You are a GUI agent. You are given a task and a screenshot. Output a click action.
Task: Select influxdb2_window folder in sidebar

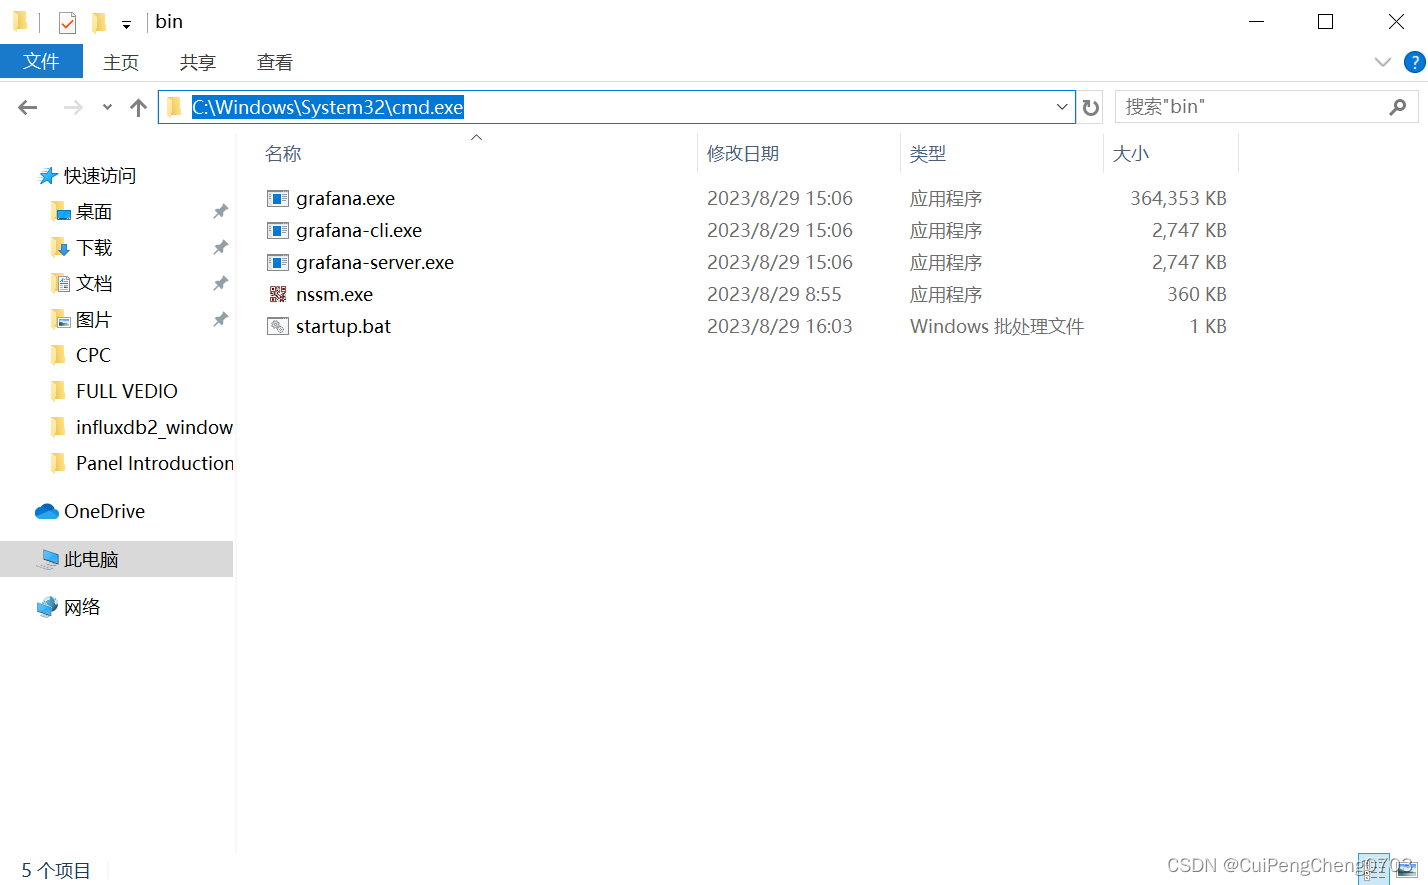[x=154, y=427]
